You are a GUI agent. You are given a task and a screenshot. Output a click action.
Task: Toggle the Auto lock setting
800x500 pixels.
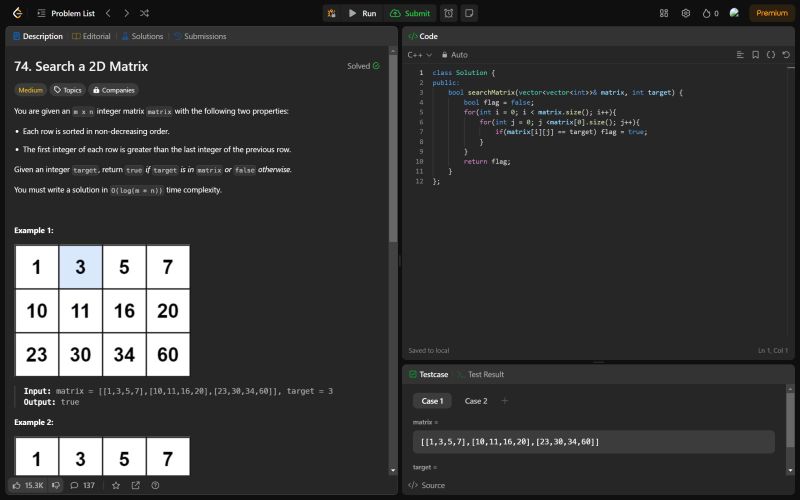click(x=455, y=55)
